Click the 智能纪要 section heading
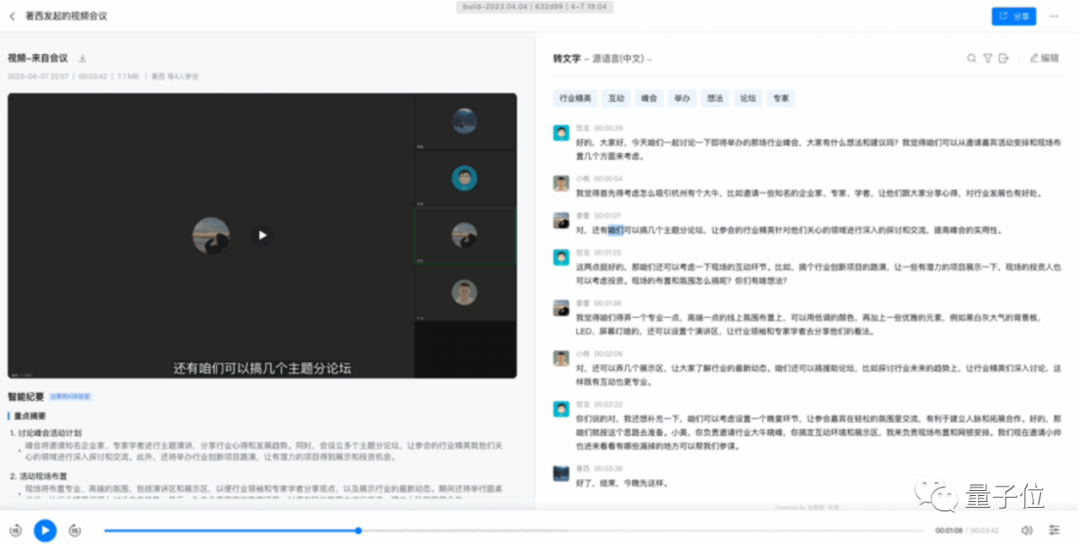 click(x=25, y=397)
